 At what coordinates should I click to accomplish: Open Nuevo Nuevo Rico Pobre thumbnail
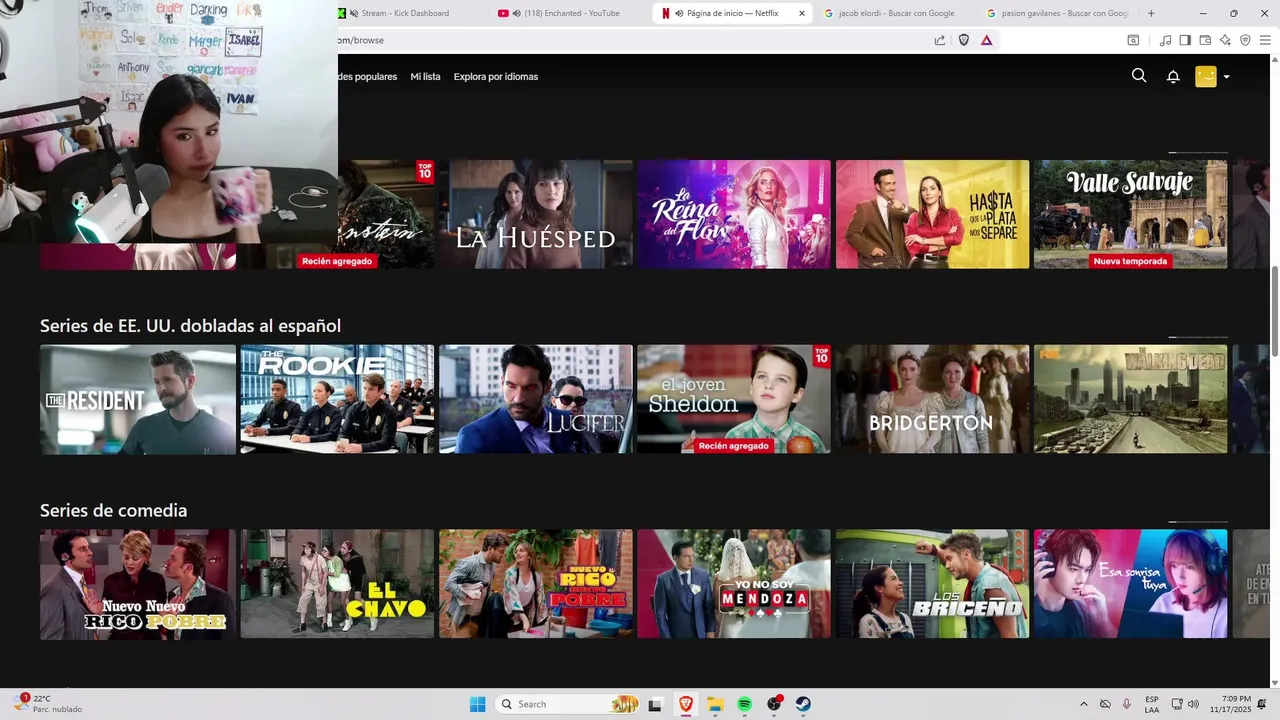pyautogui.click(x=138, y=584)
